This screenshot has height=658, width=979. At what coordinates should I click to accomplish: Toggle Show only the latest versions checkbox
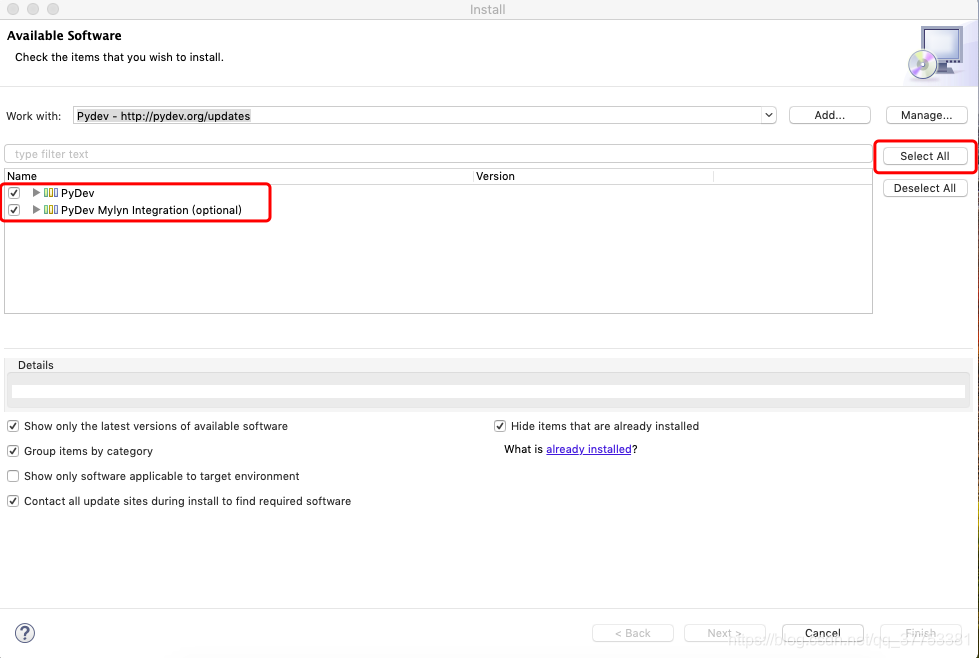(x=13, y=426)
